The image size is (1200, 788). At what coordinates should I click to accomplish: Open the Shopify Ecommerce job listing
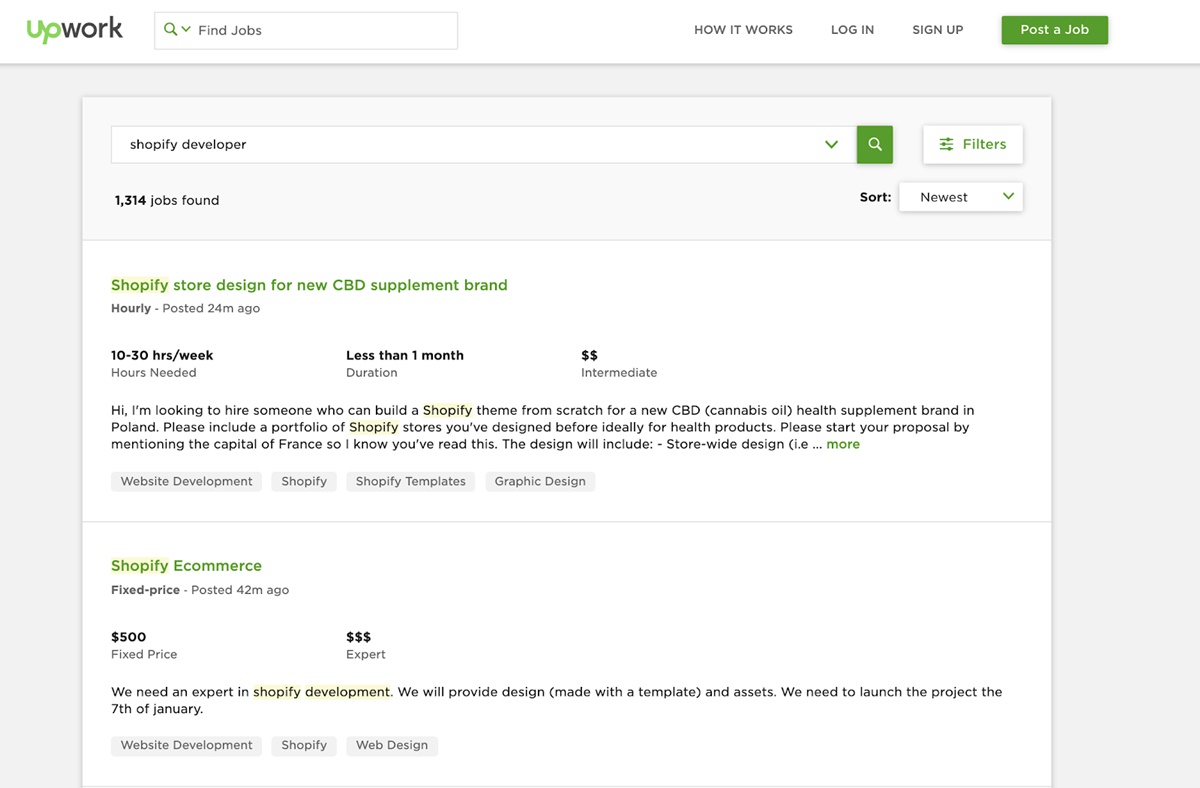186,566
